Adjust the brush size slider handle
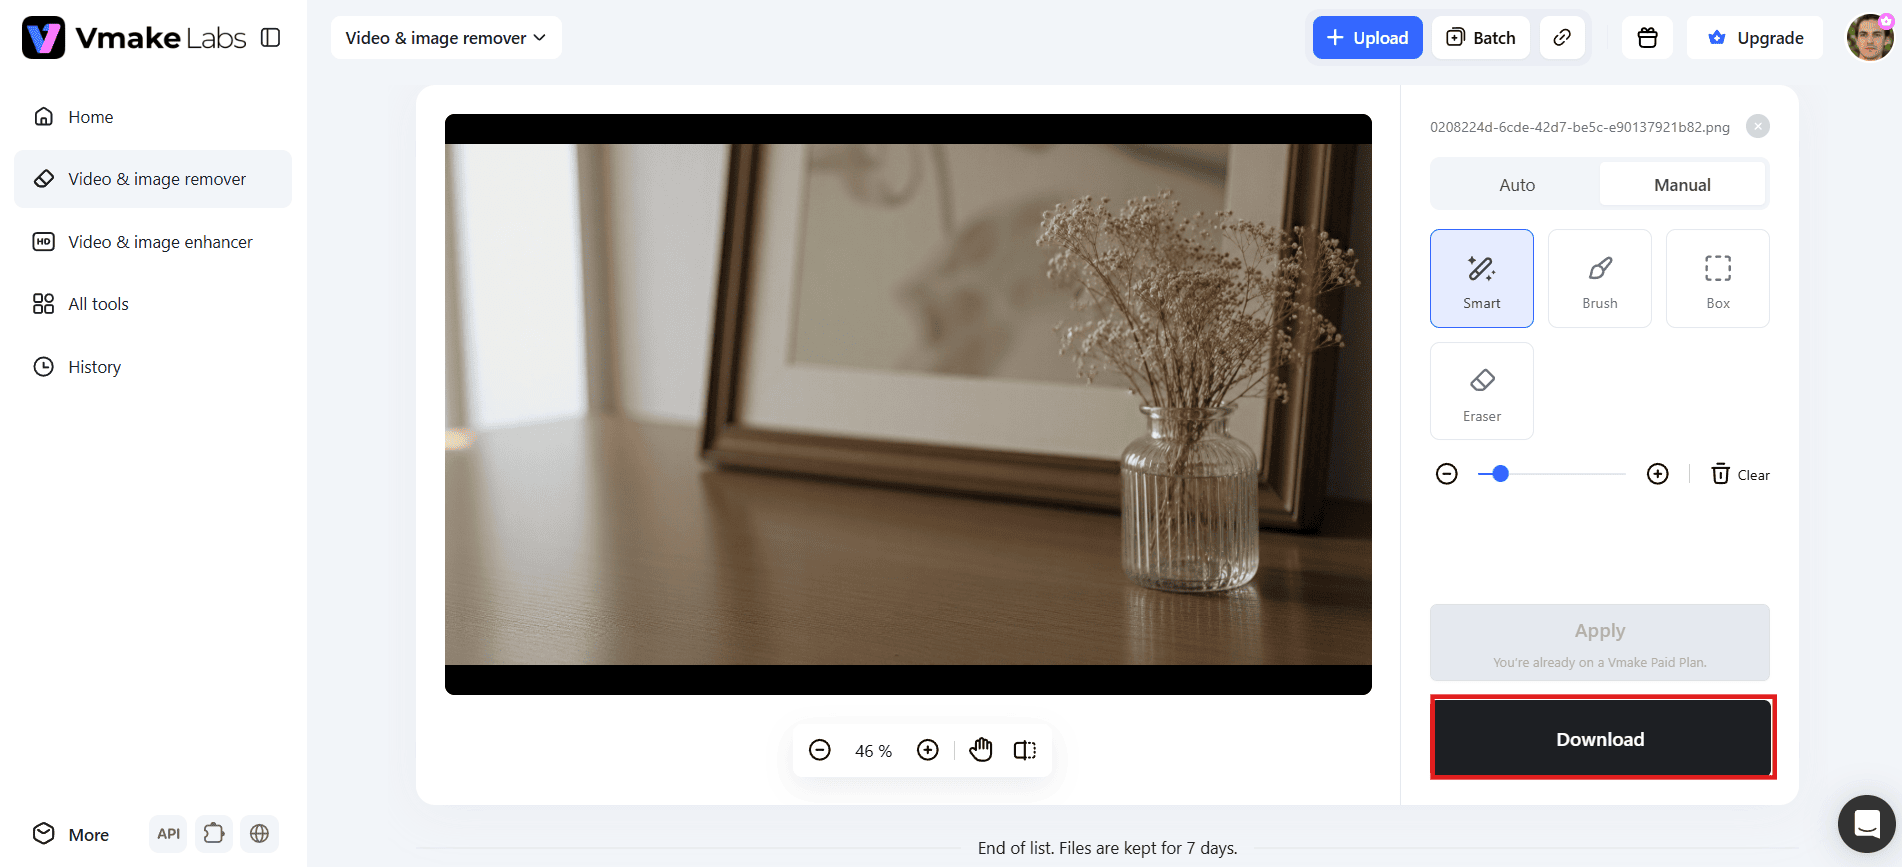Screen dimensions: 1902x867 tap(1500, 474)
